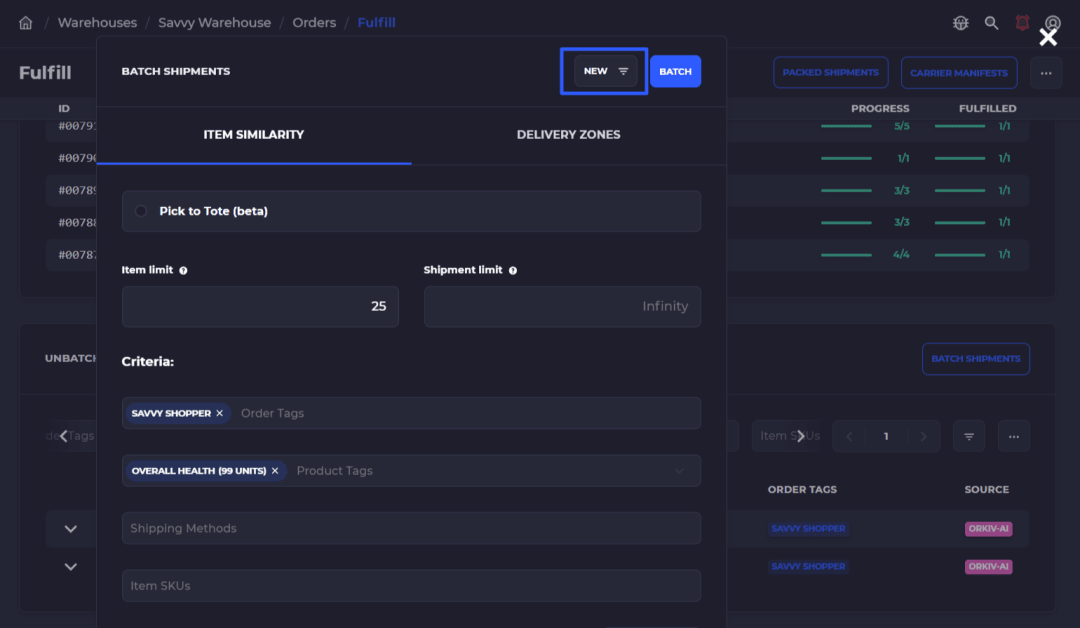Focus the Shipping Methods field

(x=411, y=528)
